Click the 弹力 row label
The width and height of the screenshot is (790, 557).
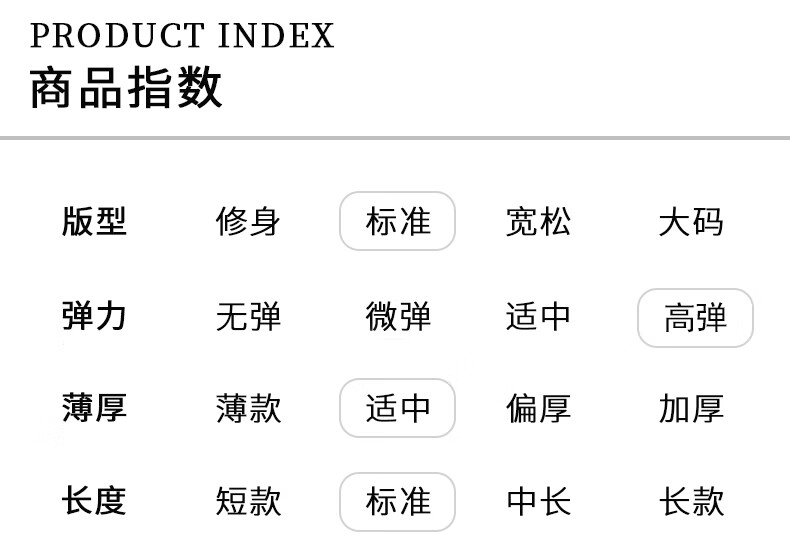pyautogui.click(x=94, y=317)
